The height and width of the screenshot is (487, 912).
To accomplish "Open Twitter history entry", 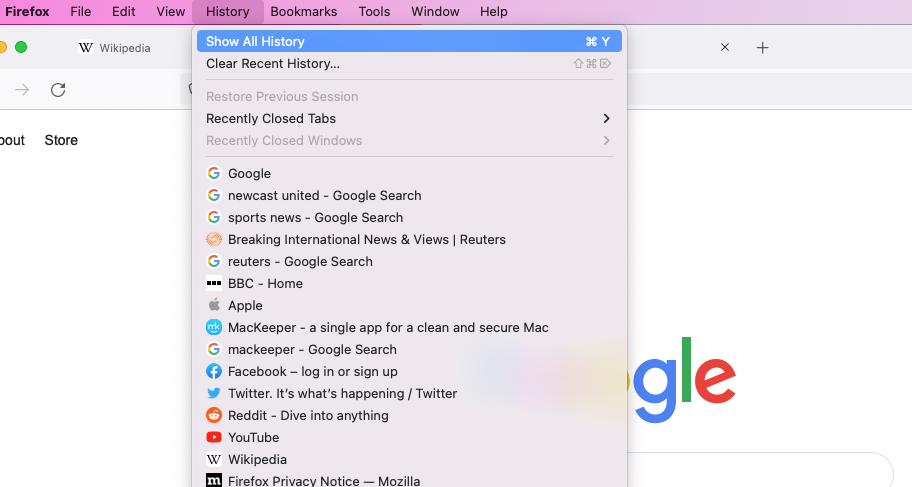I will (409, 394).
